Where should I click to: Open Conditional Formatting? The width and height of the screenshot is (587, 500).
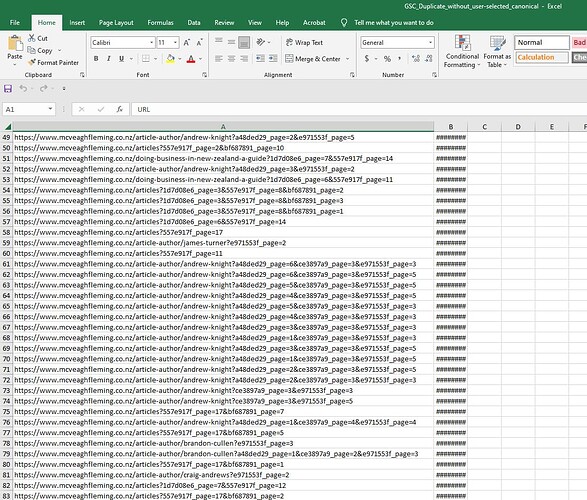click(x=462, y=51)
